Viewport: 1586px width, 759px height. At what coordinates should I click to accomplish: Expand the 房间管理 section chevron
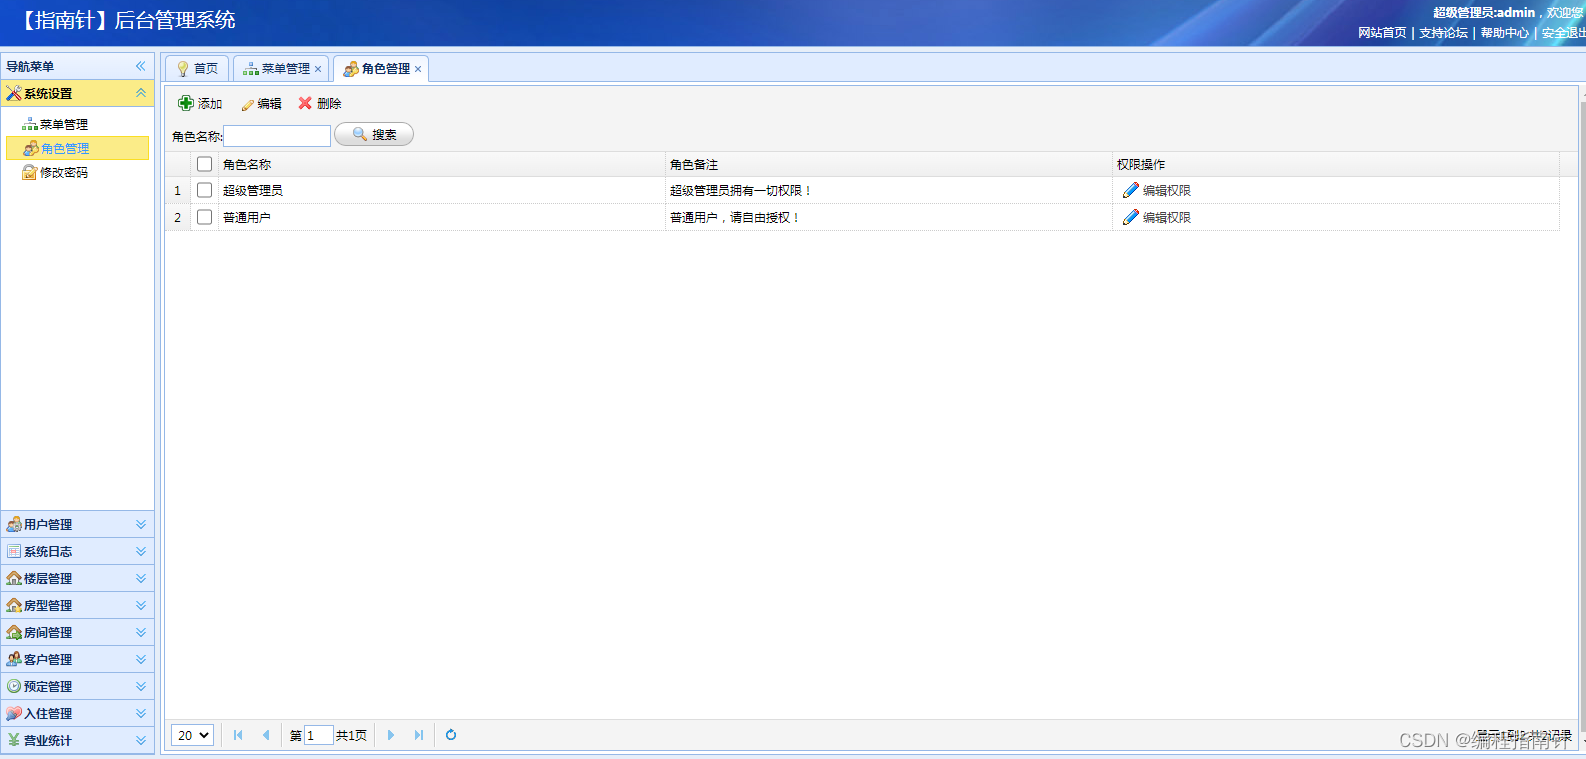141,632
